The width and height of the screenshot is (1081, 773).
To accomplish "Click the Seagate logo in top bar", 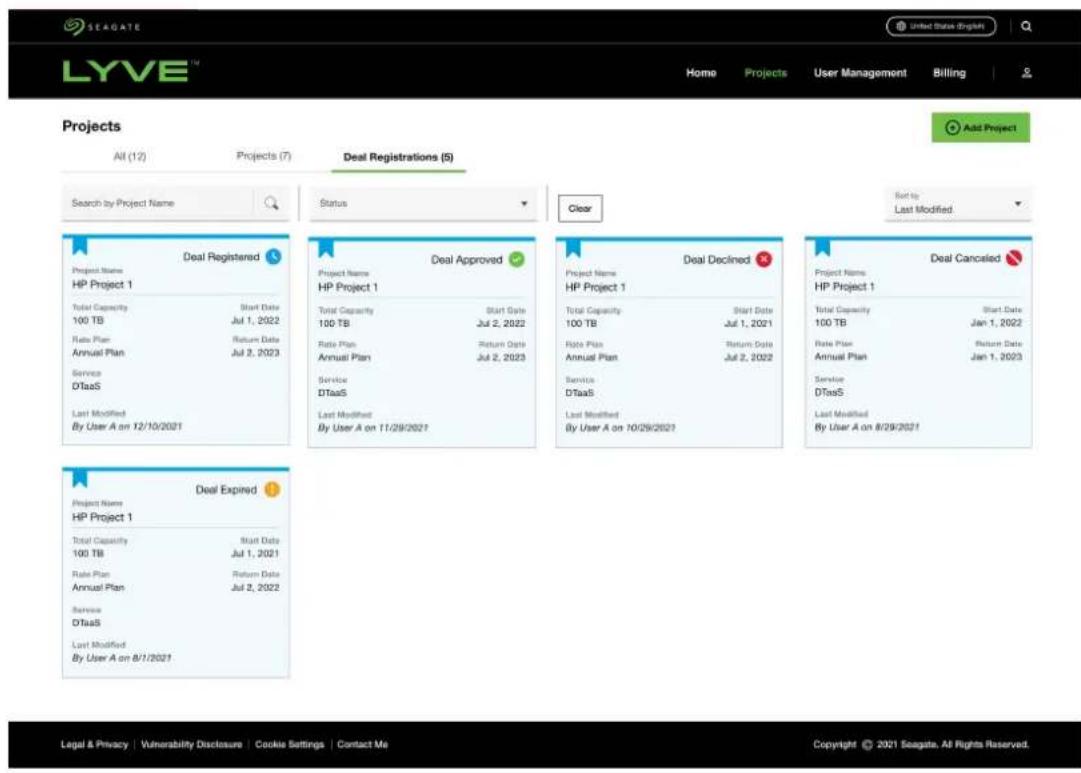I will (x=102, y=26).
